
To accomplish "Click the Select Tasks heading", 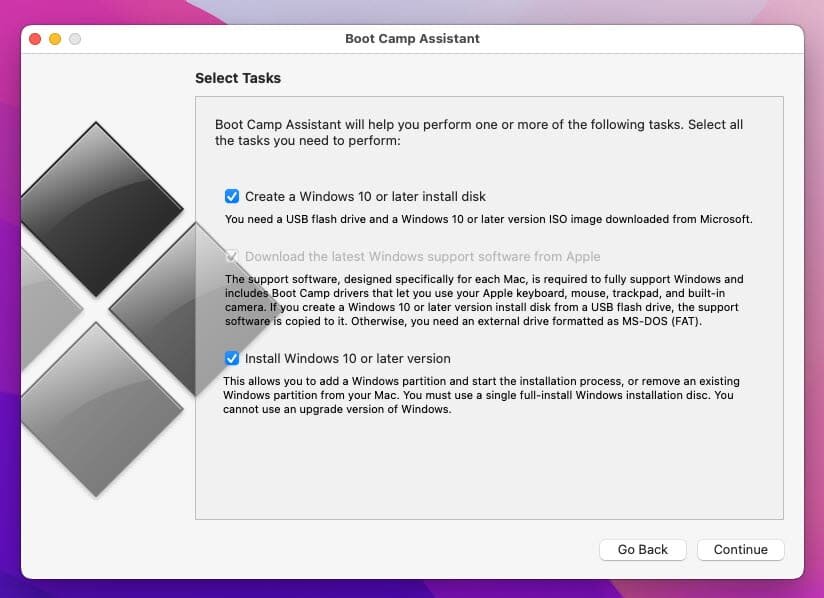I will (x=238, y=78).
